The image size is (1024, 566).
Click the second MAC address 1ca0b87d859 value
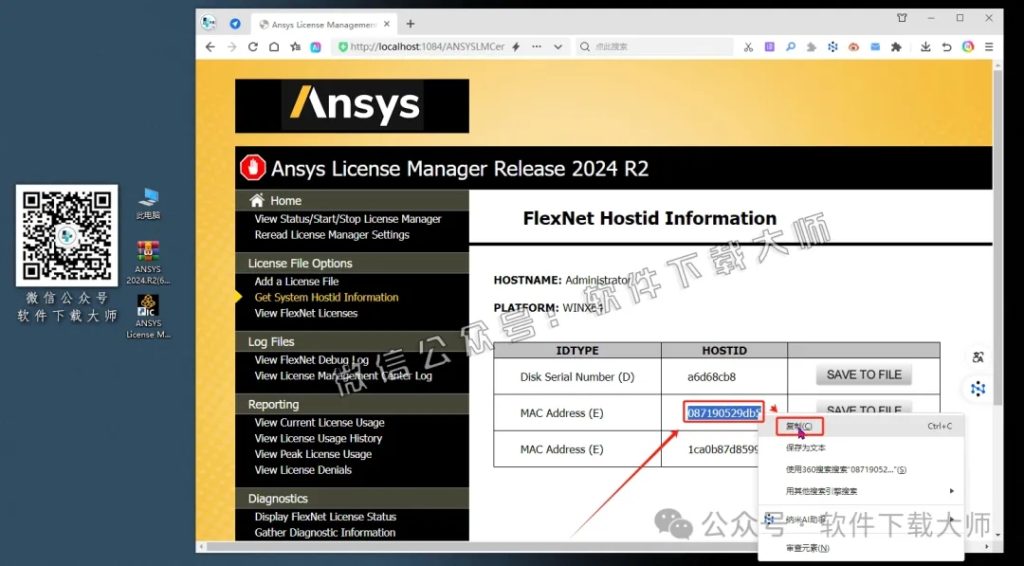pos(722,449)
